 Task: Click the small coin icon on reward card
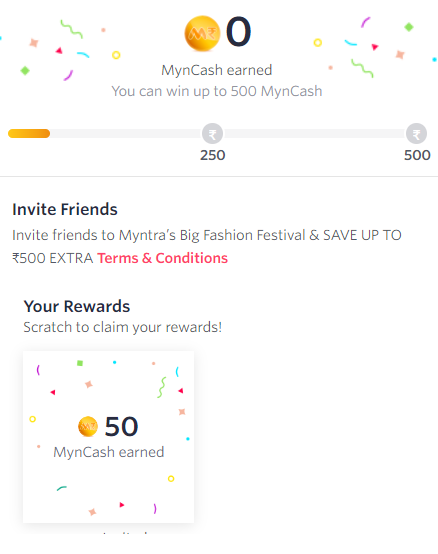[x=88, y=426]
